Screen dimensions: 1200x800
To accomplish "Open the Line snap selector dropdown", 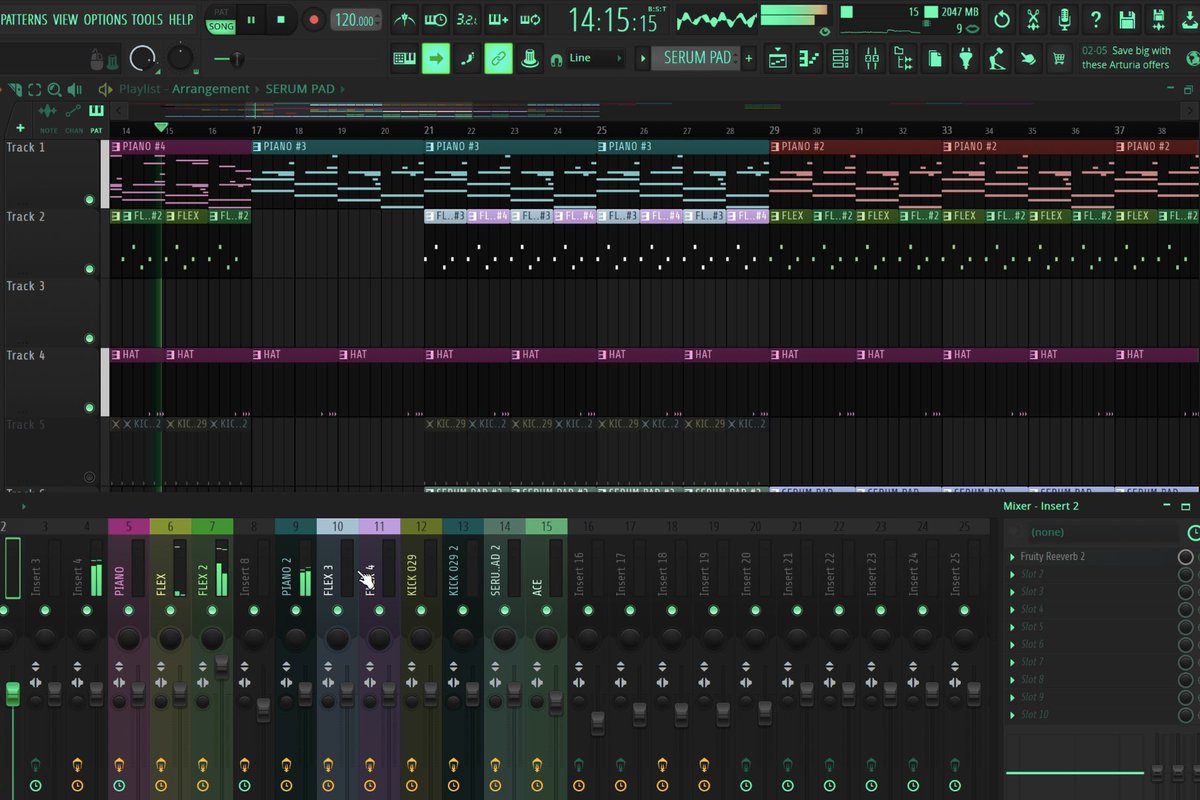I will pos(596,59).
